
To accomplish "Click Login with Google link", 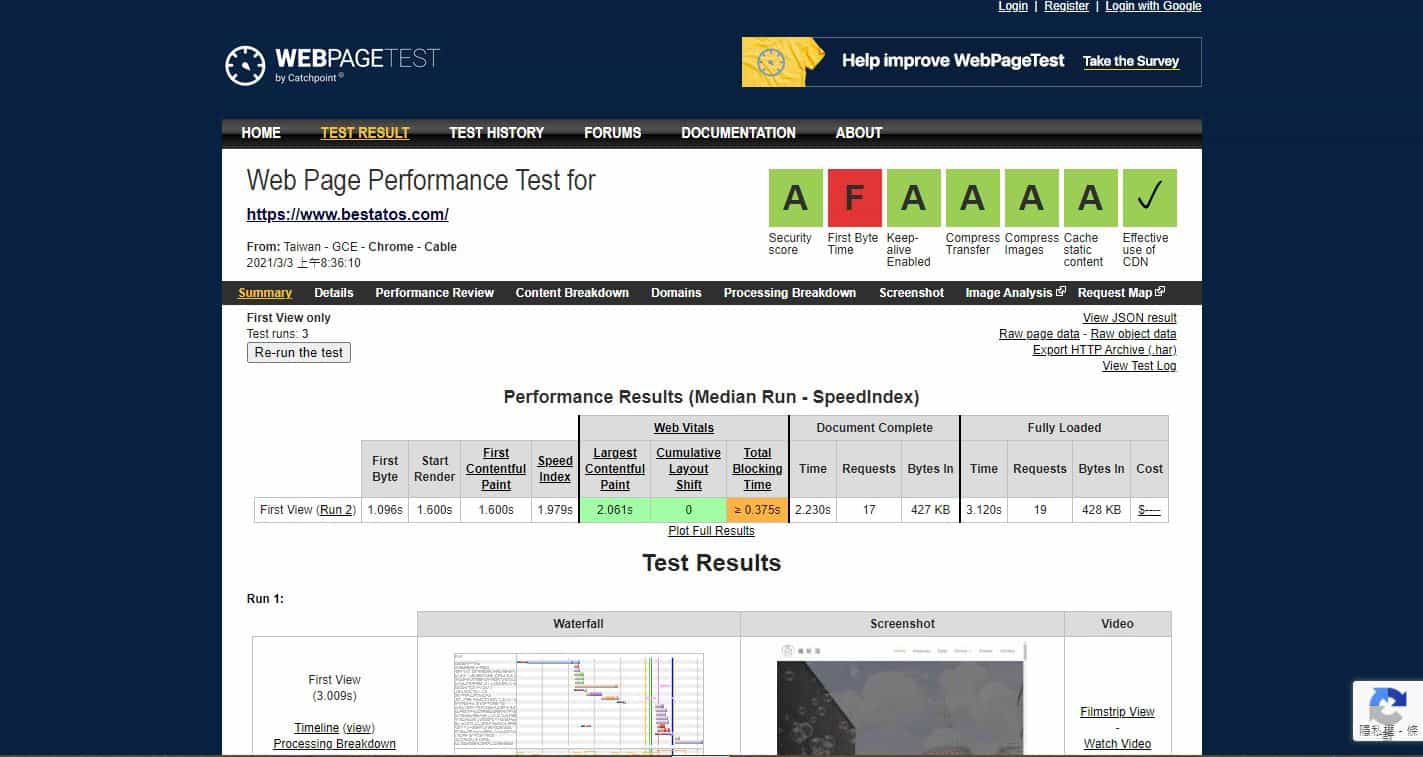I will [x=1153, y=6].
